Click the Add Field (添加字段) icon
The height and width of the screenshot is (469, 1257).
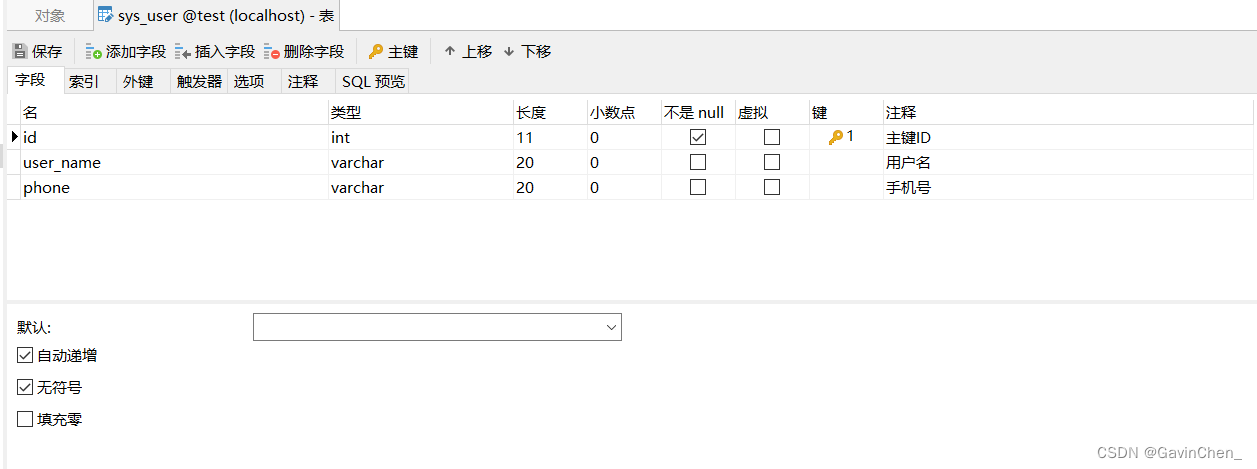click(x=94, y=51)
